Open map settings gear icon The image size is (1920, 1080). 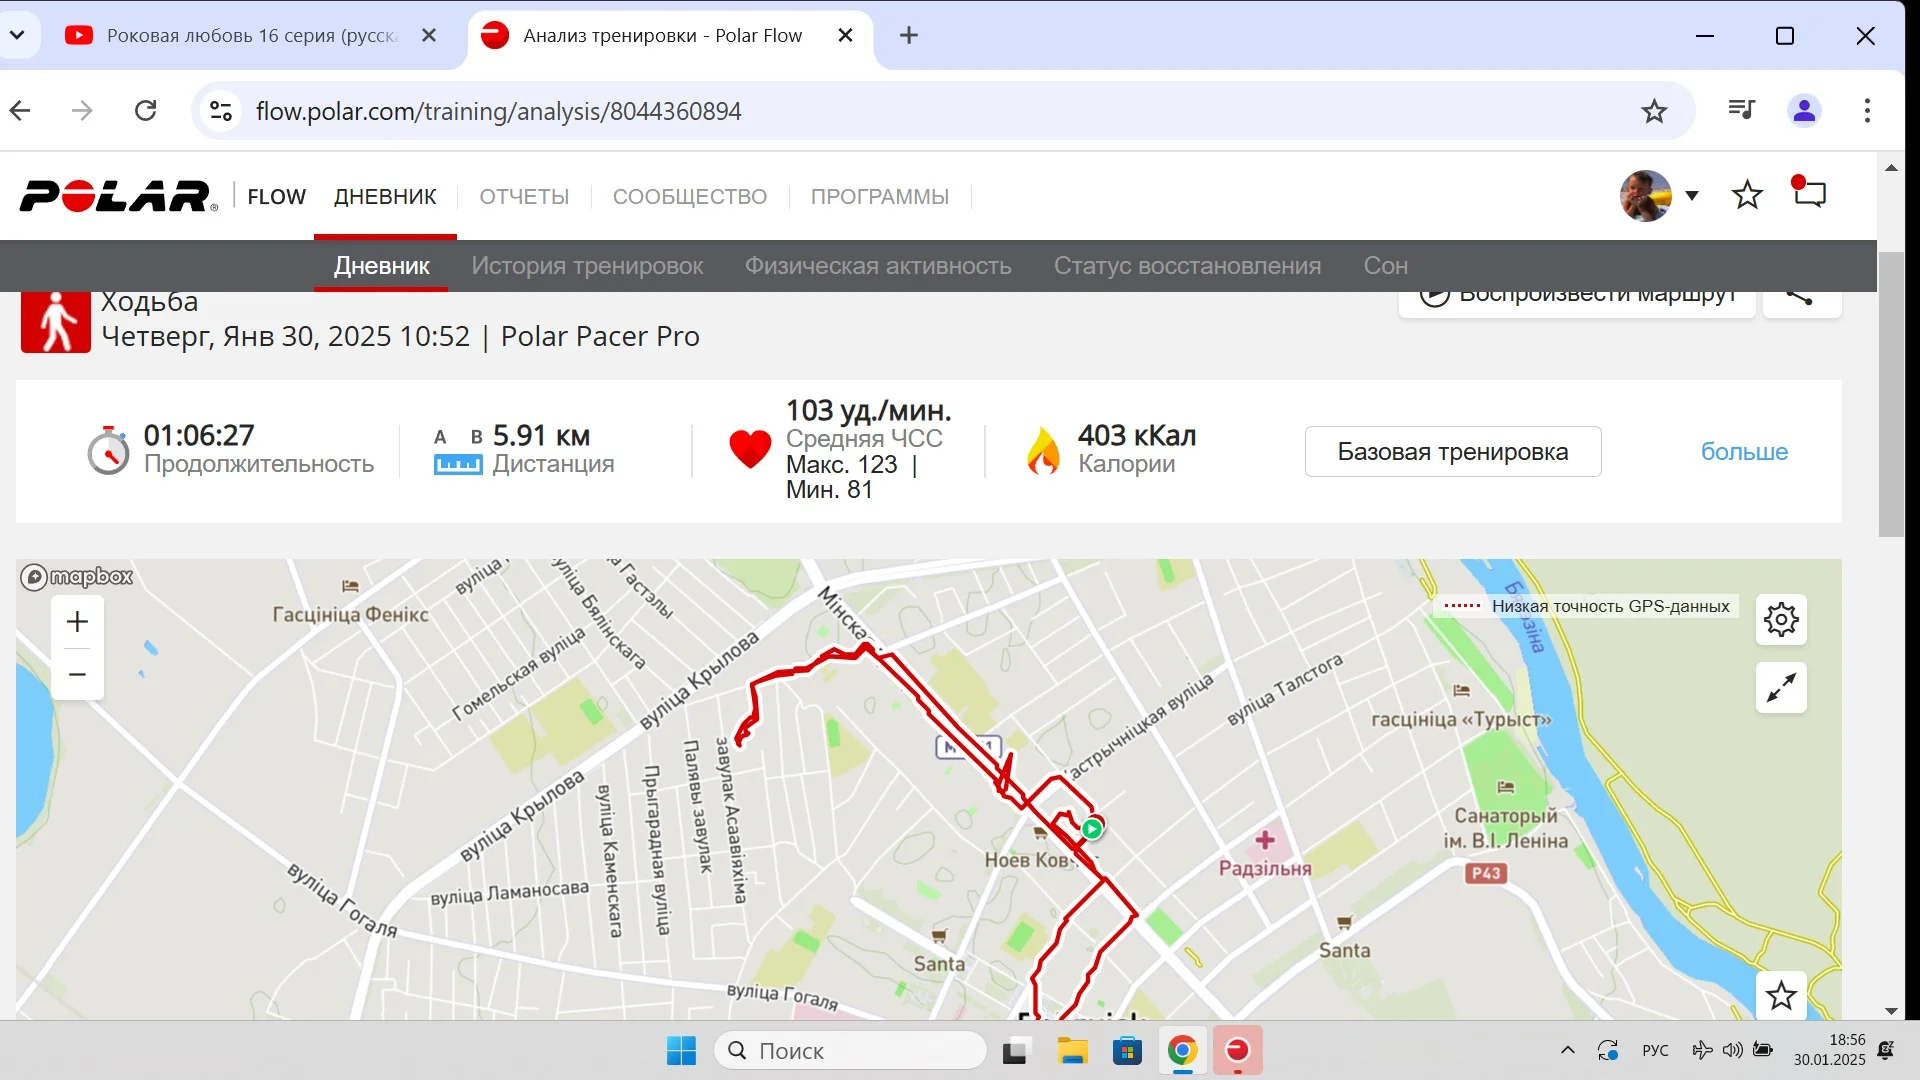coord(1781,620)
